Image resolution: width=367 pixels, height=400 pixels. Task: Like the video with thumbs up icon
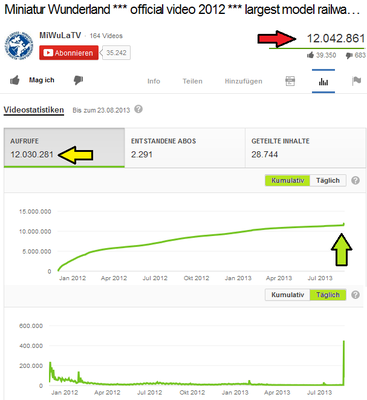coord(15,80)
